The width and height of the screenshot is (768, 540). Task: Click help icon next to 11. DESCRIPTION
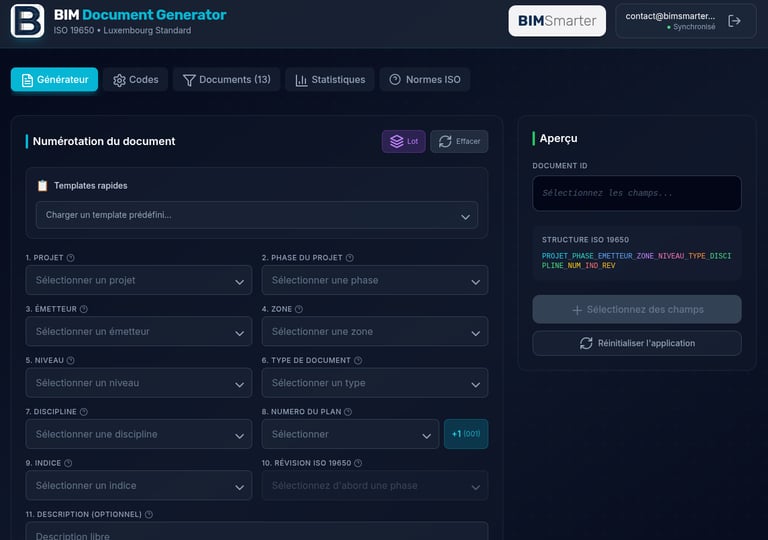pos(149,515)
